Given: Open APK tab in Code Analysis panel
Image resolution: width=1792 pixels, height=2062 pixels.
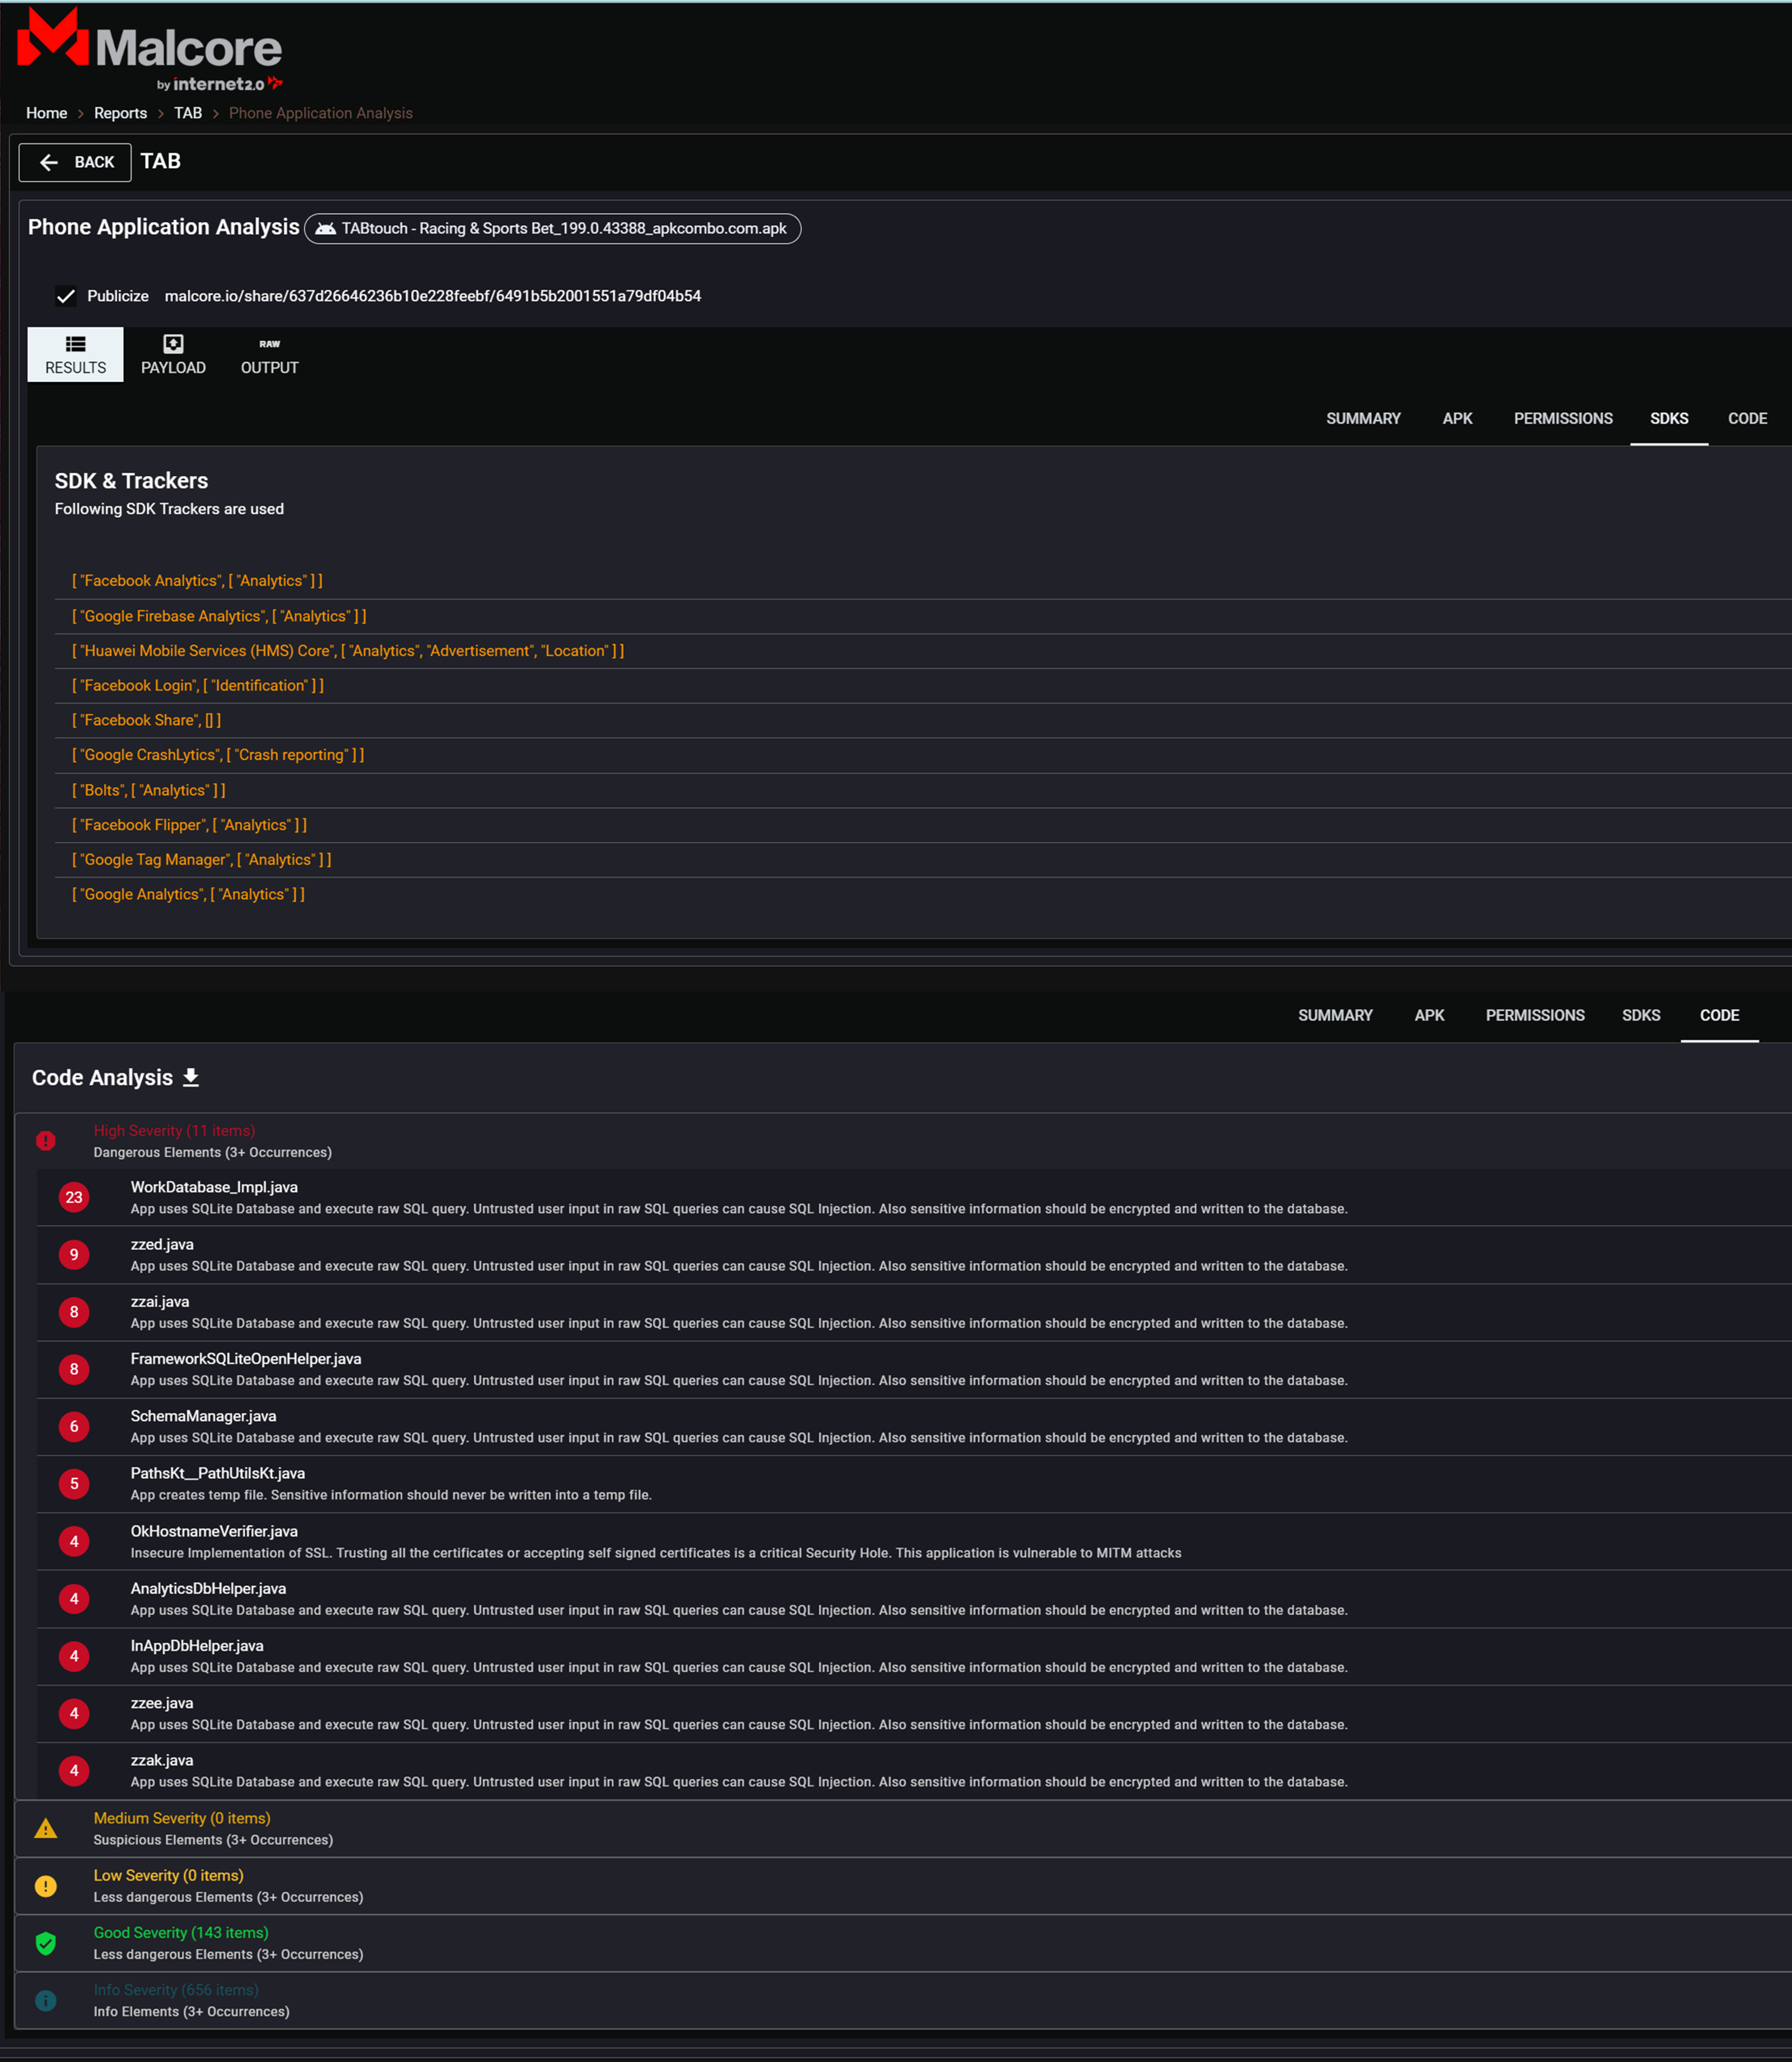Looking at the screenshot, I should 1429,1015.
